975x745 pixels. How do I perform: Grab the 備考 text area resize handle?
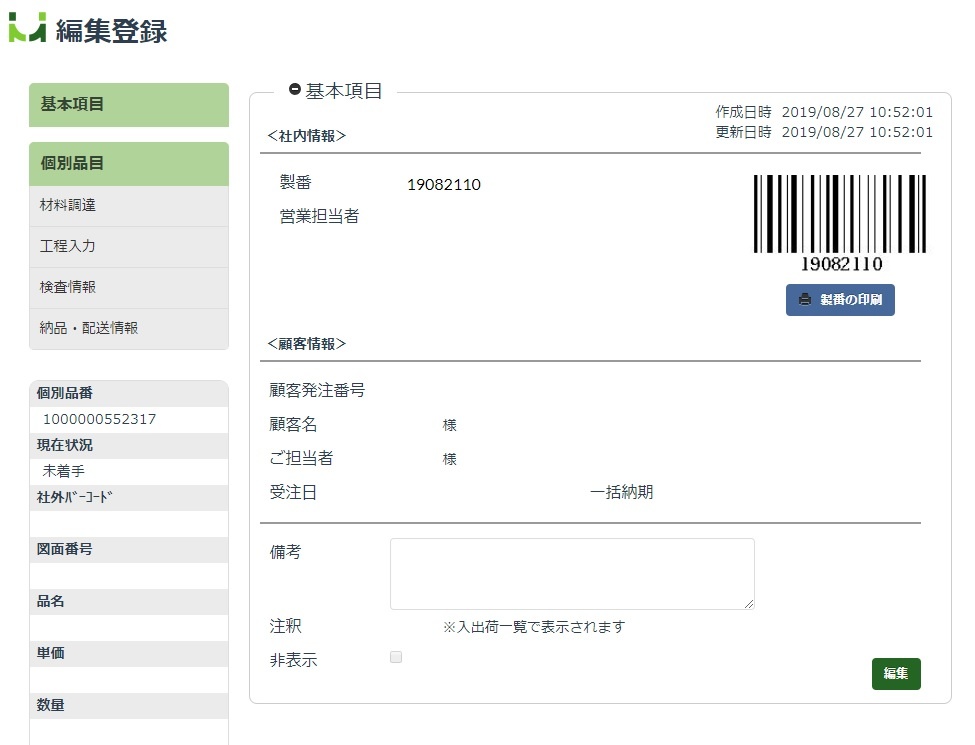749,604
